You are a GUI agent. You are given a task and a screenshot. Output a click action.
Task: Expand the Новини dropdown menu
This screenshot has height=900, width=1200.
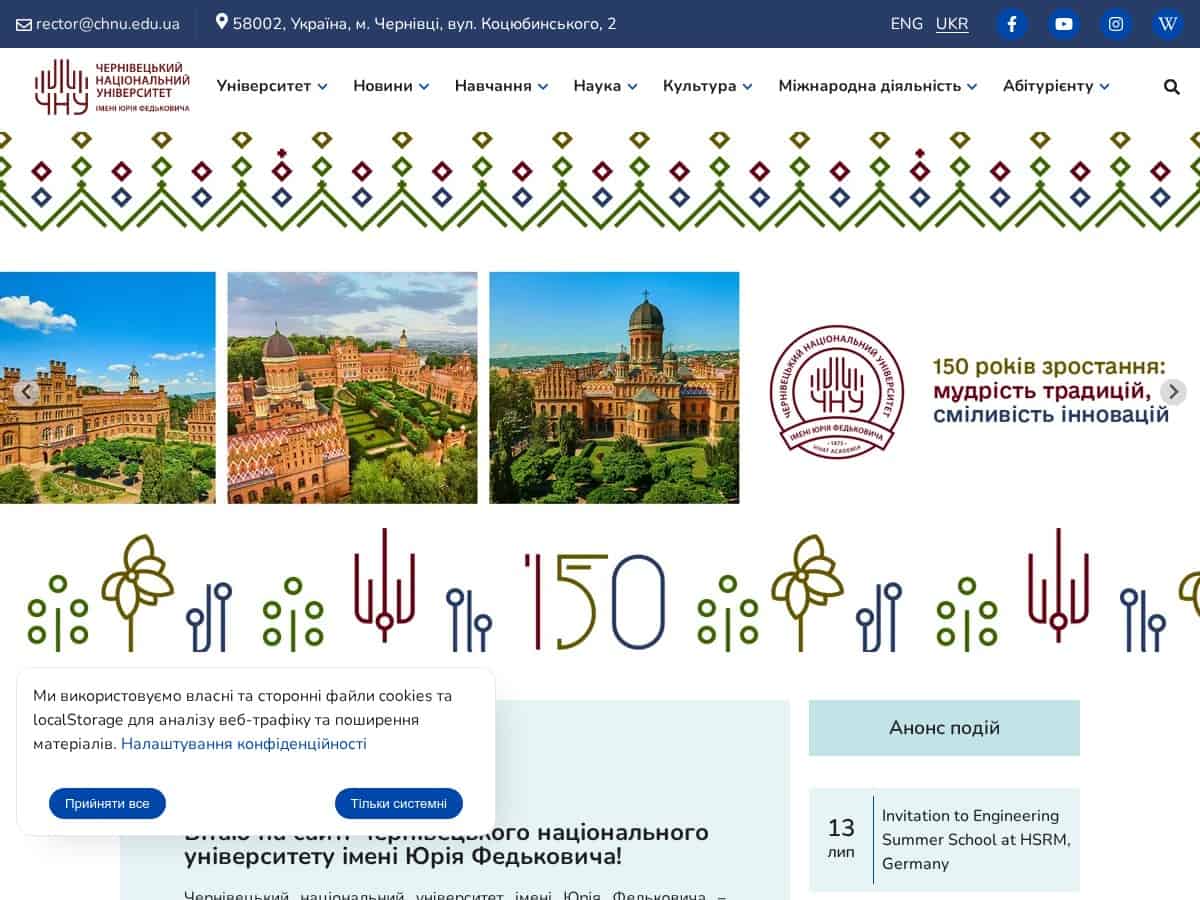(391, 86)
